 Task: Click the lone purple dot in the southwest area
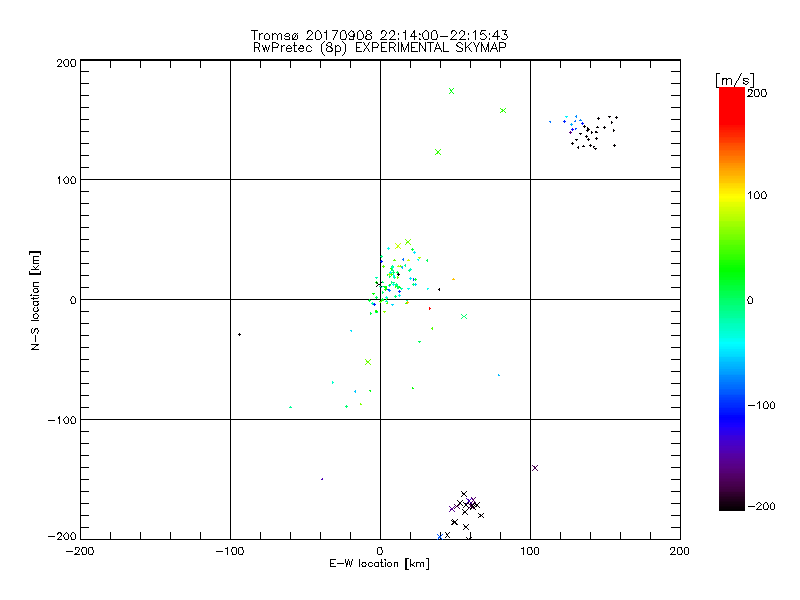point(322,479)
